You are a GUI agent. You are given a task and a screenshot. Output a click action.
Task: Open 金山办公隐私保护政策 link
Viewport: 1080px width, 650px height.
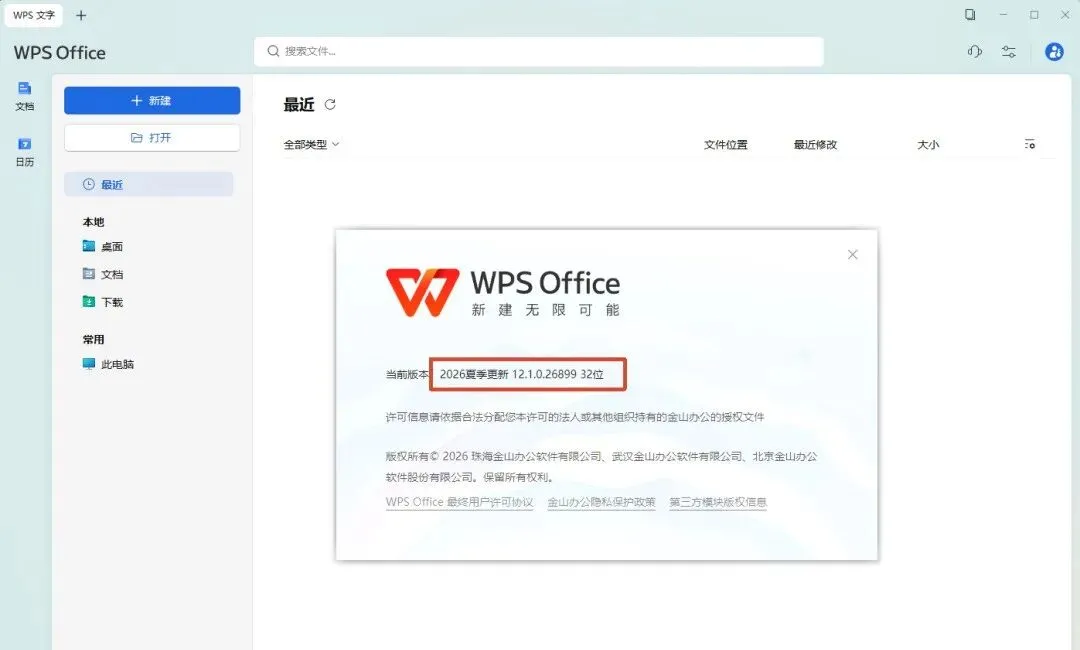click(x=601, y=502)
